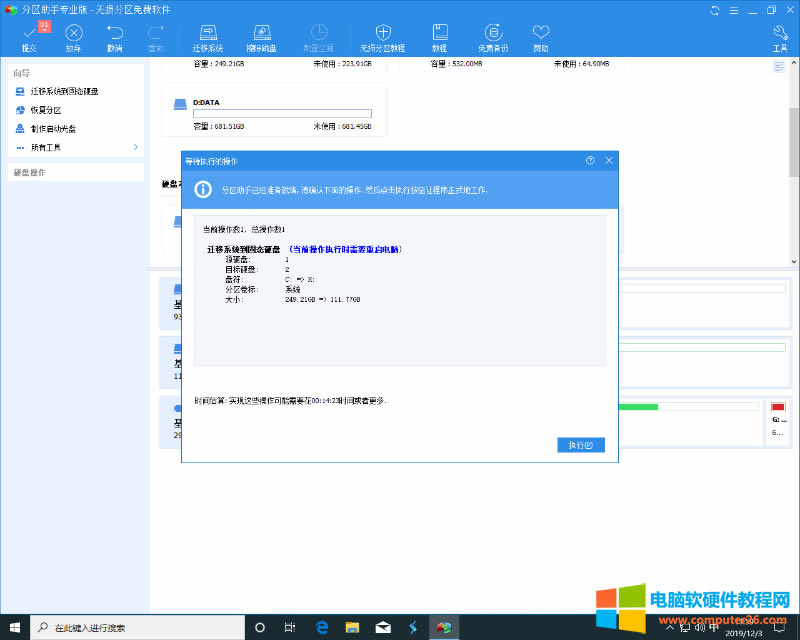Select 迁移系统到固态硬盘 in wizard panel
800x640 pixels.
(65, 92)
